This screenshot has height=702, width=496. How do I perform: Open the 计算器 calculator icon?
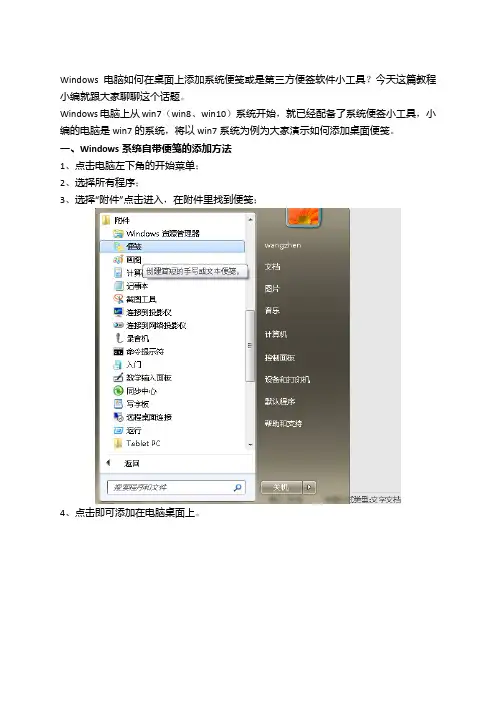point(118,273)
